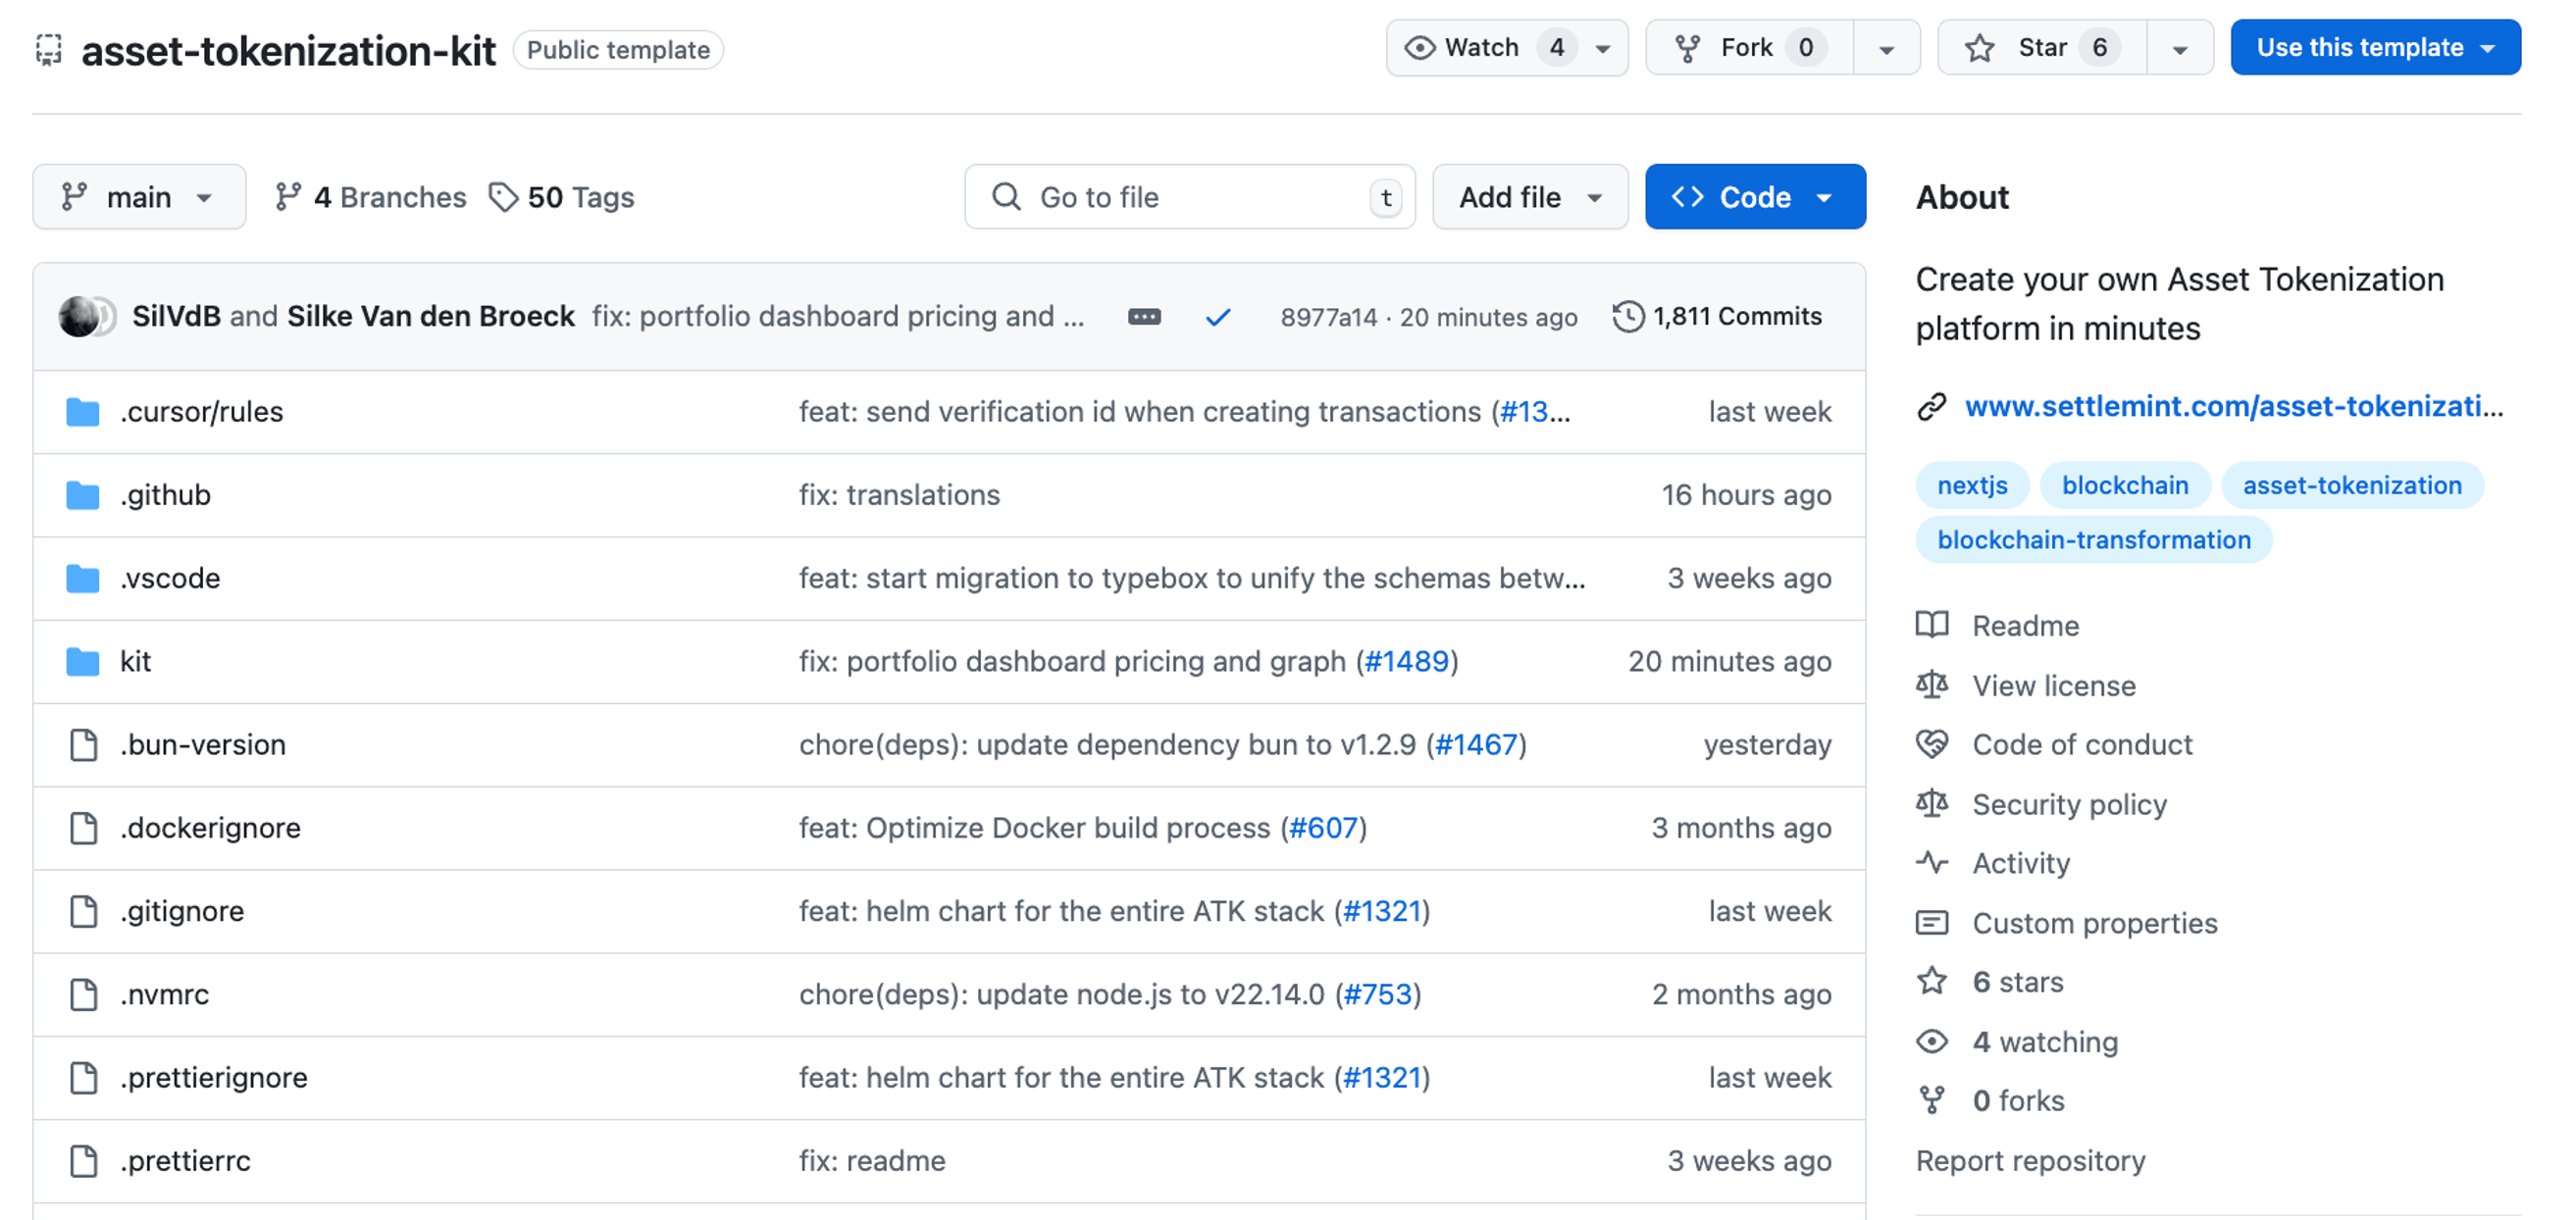
Task: Open the green Code menu button
Action: [x=1754, y=197]
